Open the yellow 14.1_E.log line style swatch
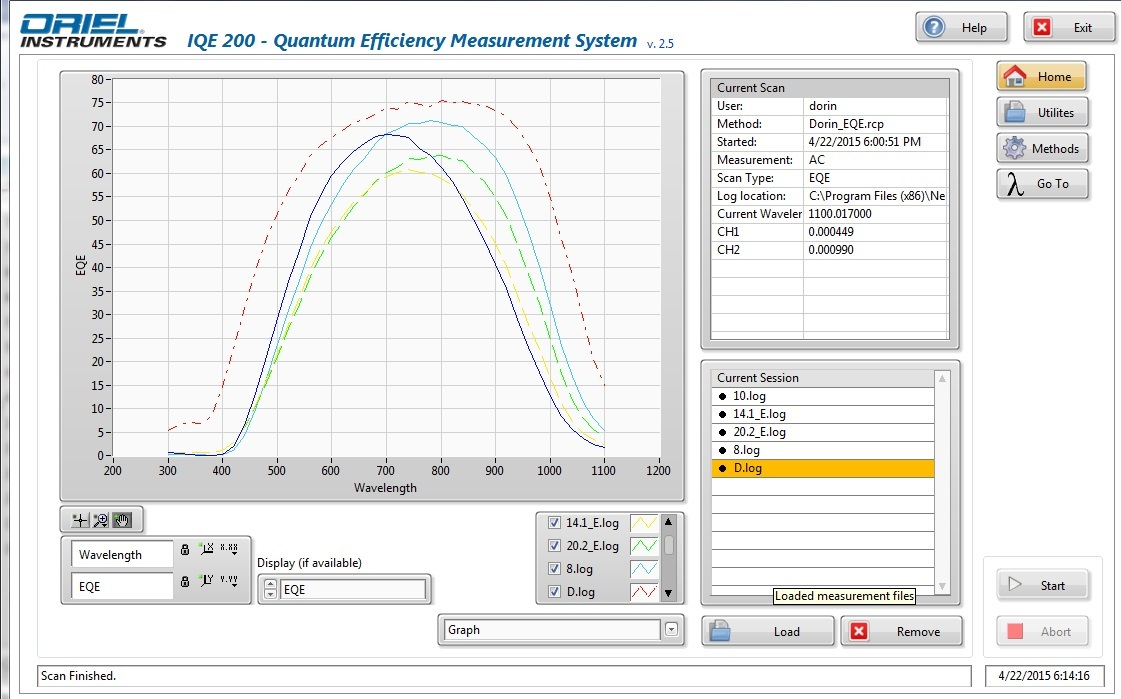The width and height of the screenshot is (1121, 699). (x=644, y=522)
